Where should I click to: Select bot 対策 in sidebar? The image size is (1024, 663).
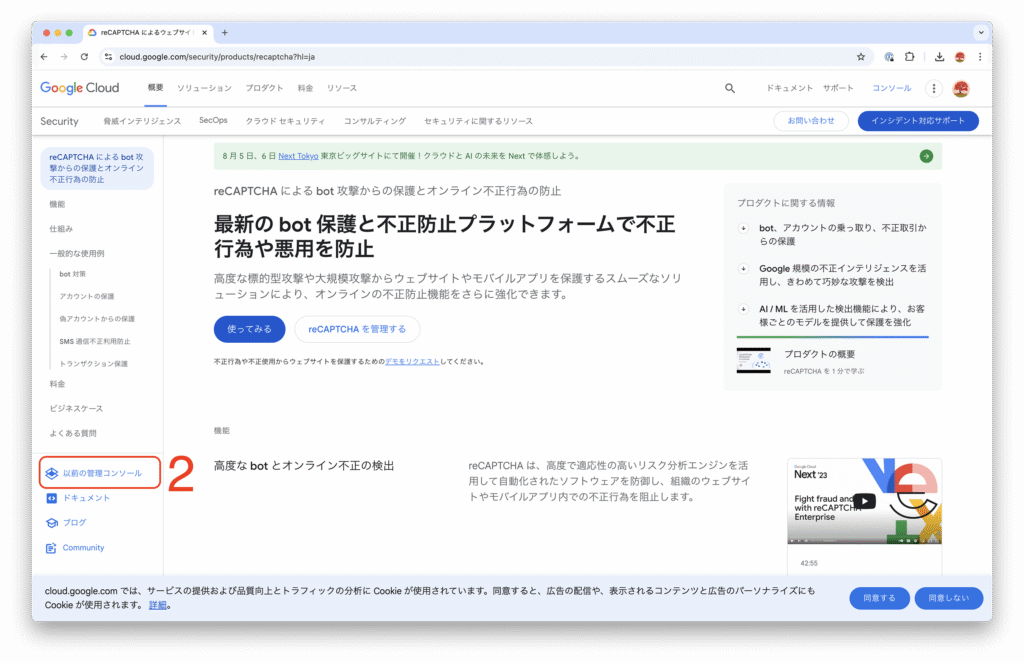72,274
